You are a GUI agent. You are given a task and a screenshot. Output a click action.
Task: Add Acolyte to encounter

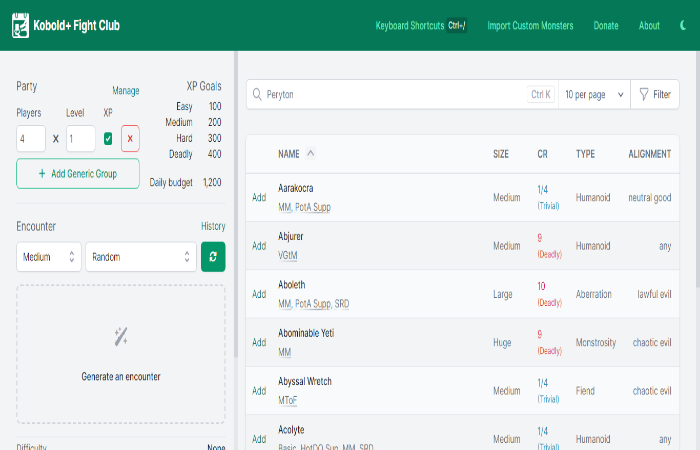pyautogui.click(x=259, y=439)
